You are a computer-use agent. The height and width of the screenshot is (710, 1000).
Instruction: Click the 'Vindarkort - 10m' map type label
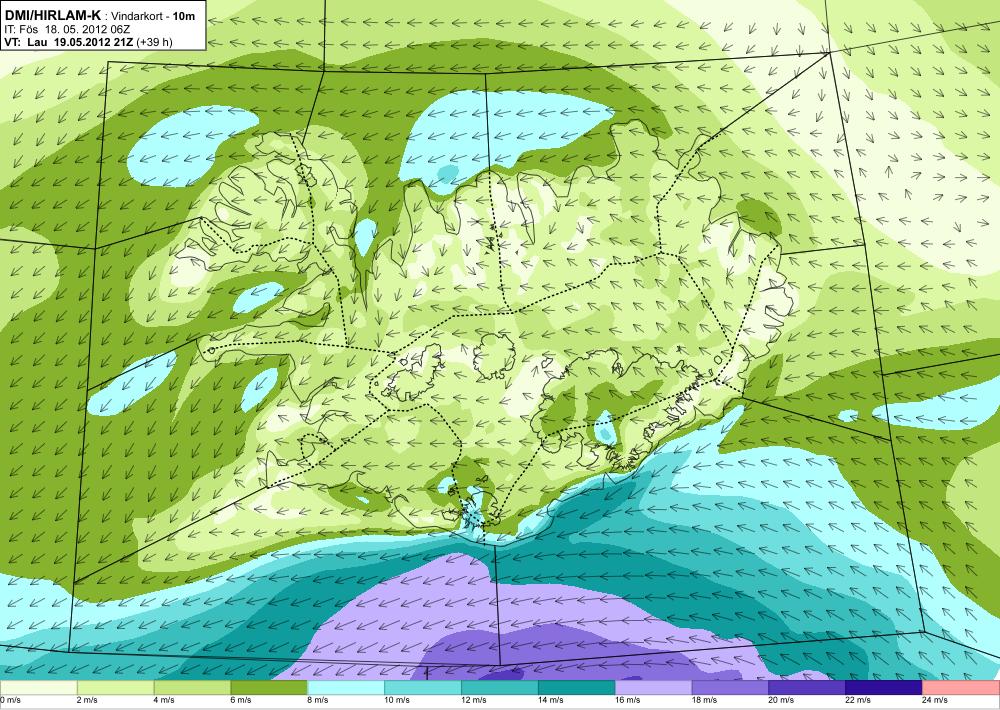pos(154,16)
